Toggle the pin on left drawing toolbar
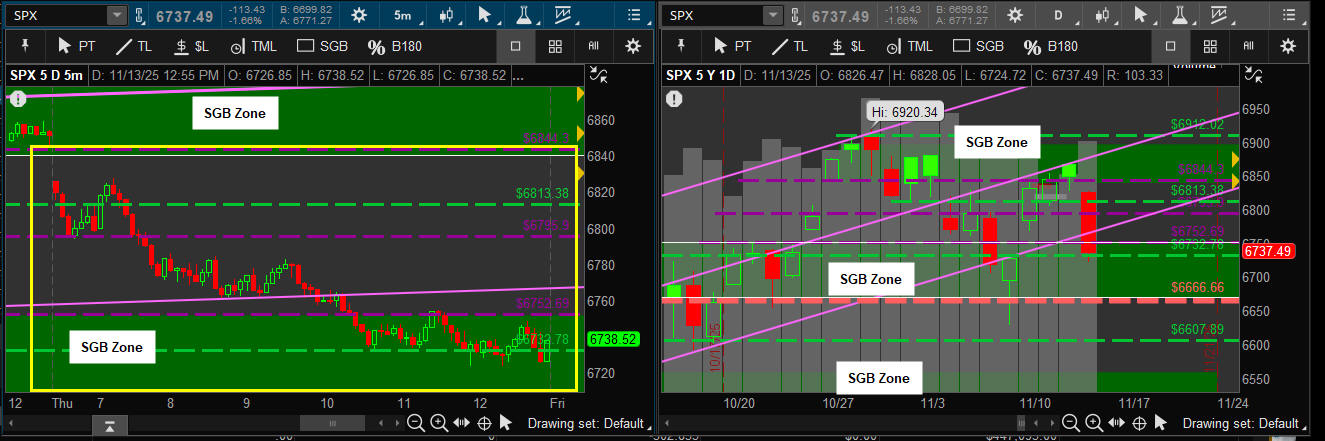The image size is (1325, 441). [25, 46]
